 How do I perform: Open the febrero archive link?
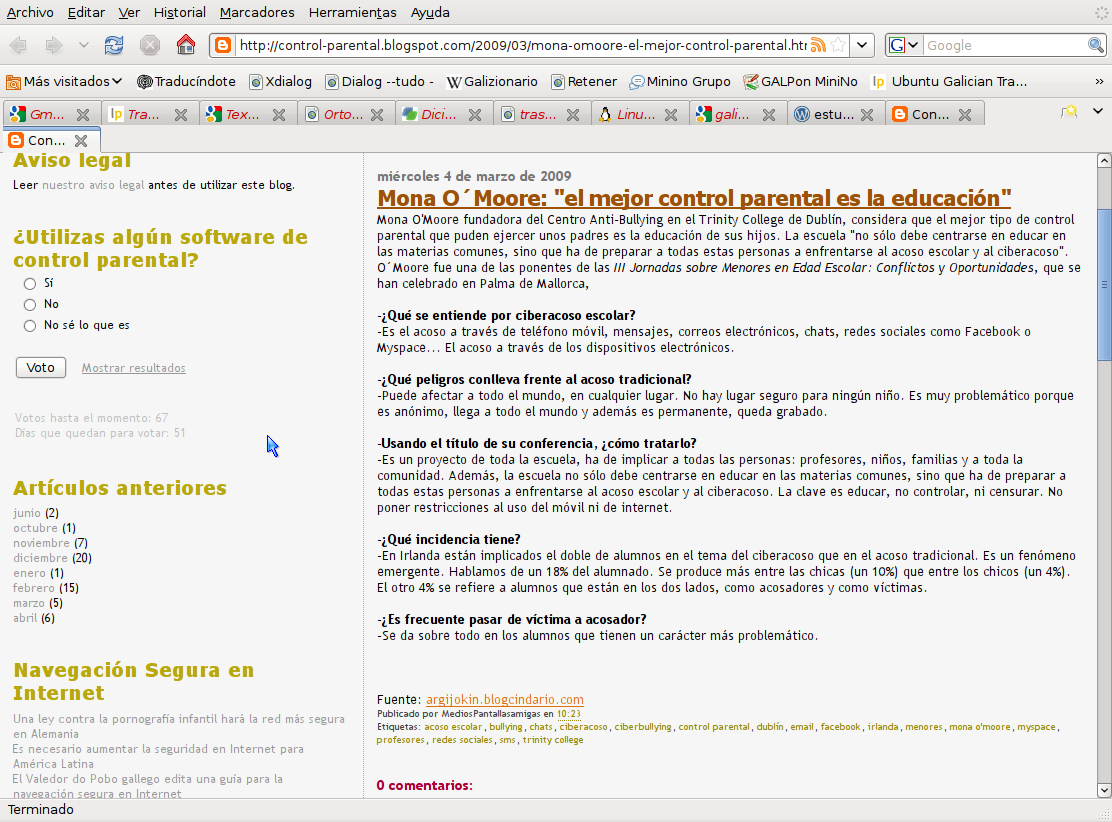[x=33, y=588]
